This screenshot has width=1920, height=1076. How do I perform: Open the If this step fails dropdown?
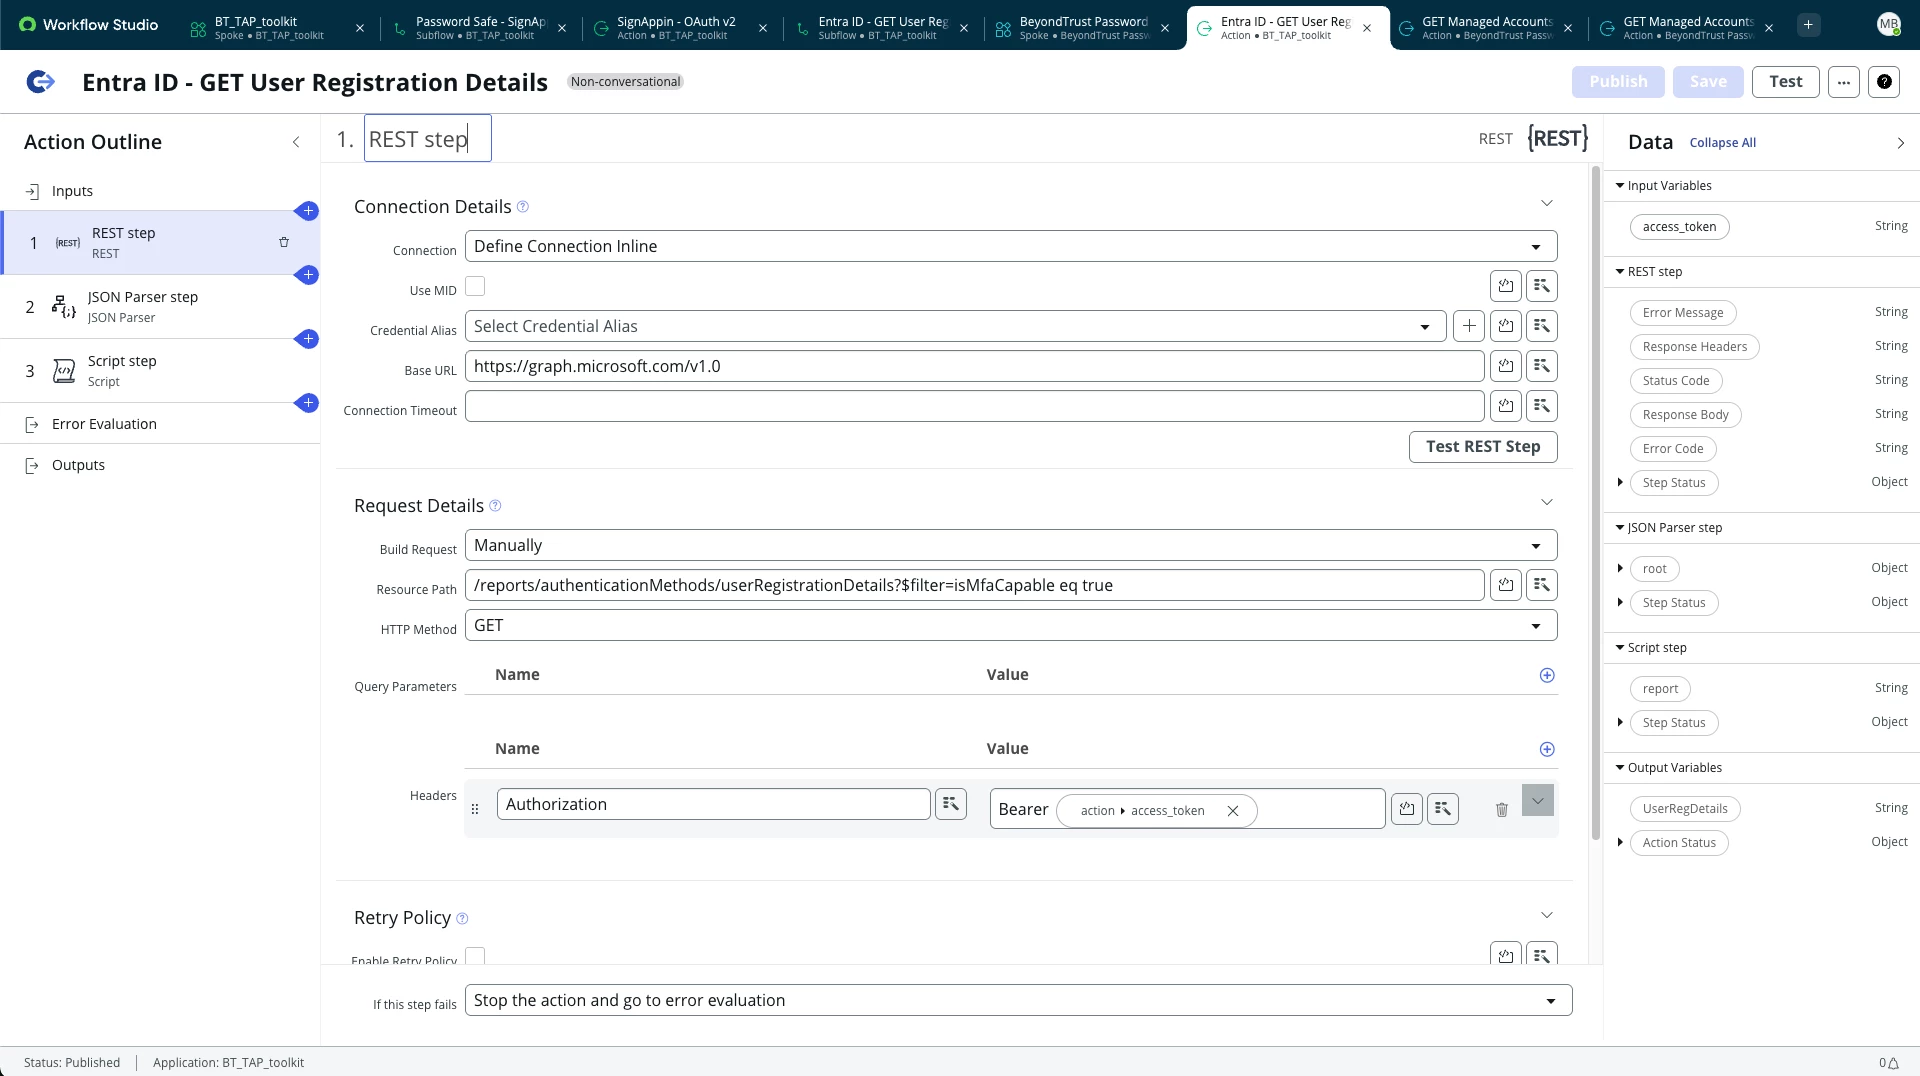tap(1018, 1000)
